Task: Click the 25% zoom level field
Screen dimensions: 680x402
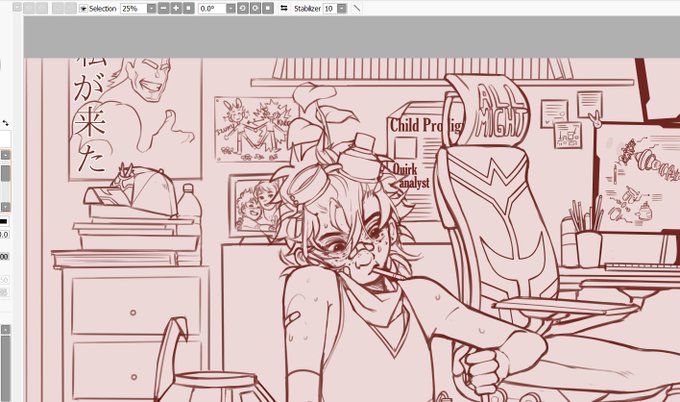Action: pyautogui.click(x=133, y=9)
